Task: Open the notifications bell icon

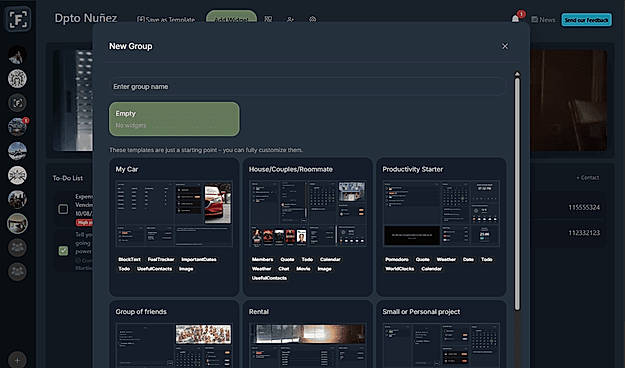Action: pos(515,19)
